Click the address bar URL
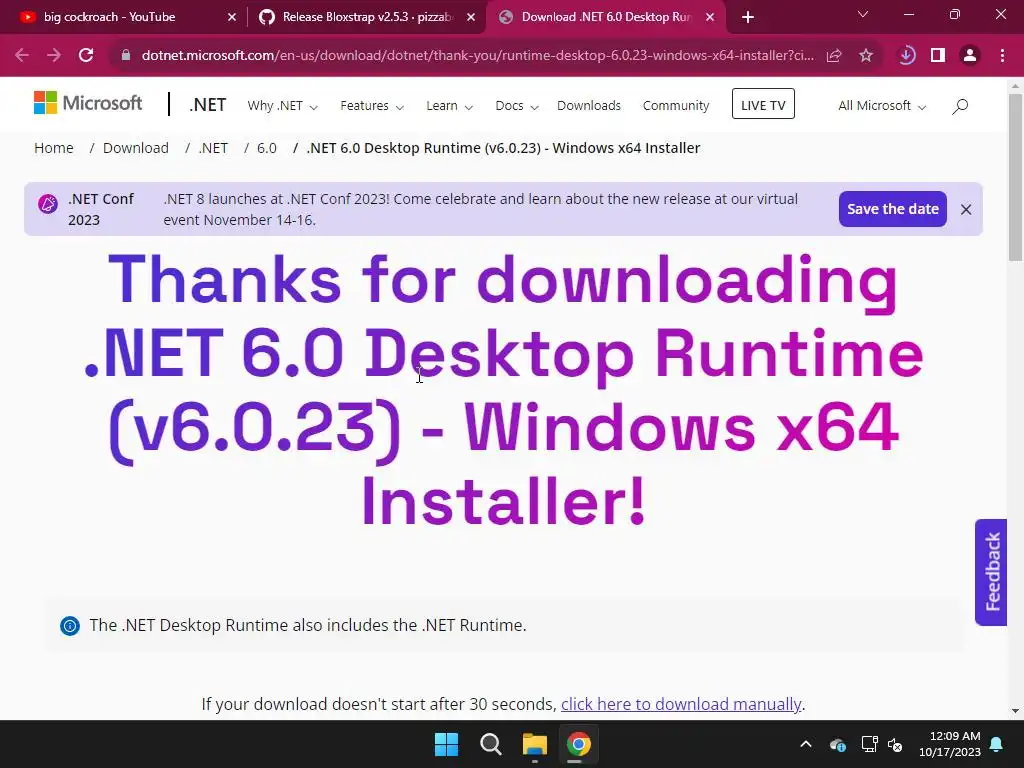The width and height of the screenshot is (1024, 768). click(477, 56)
